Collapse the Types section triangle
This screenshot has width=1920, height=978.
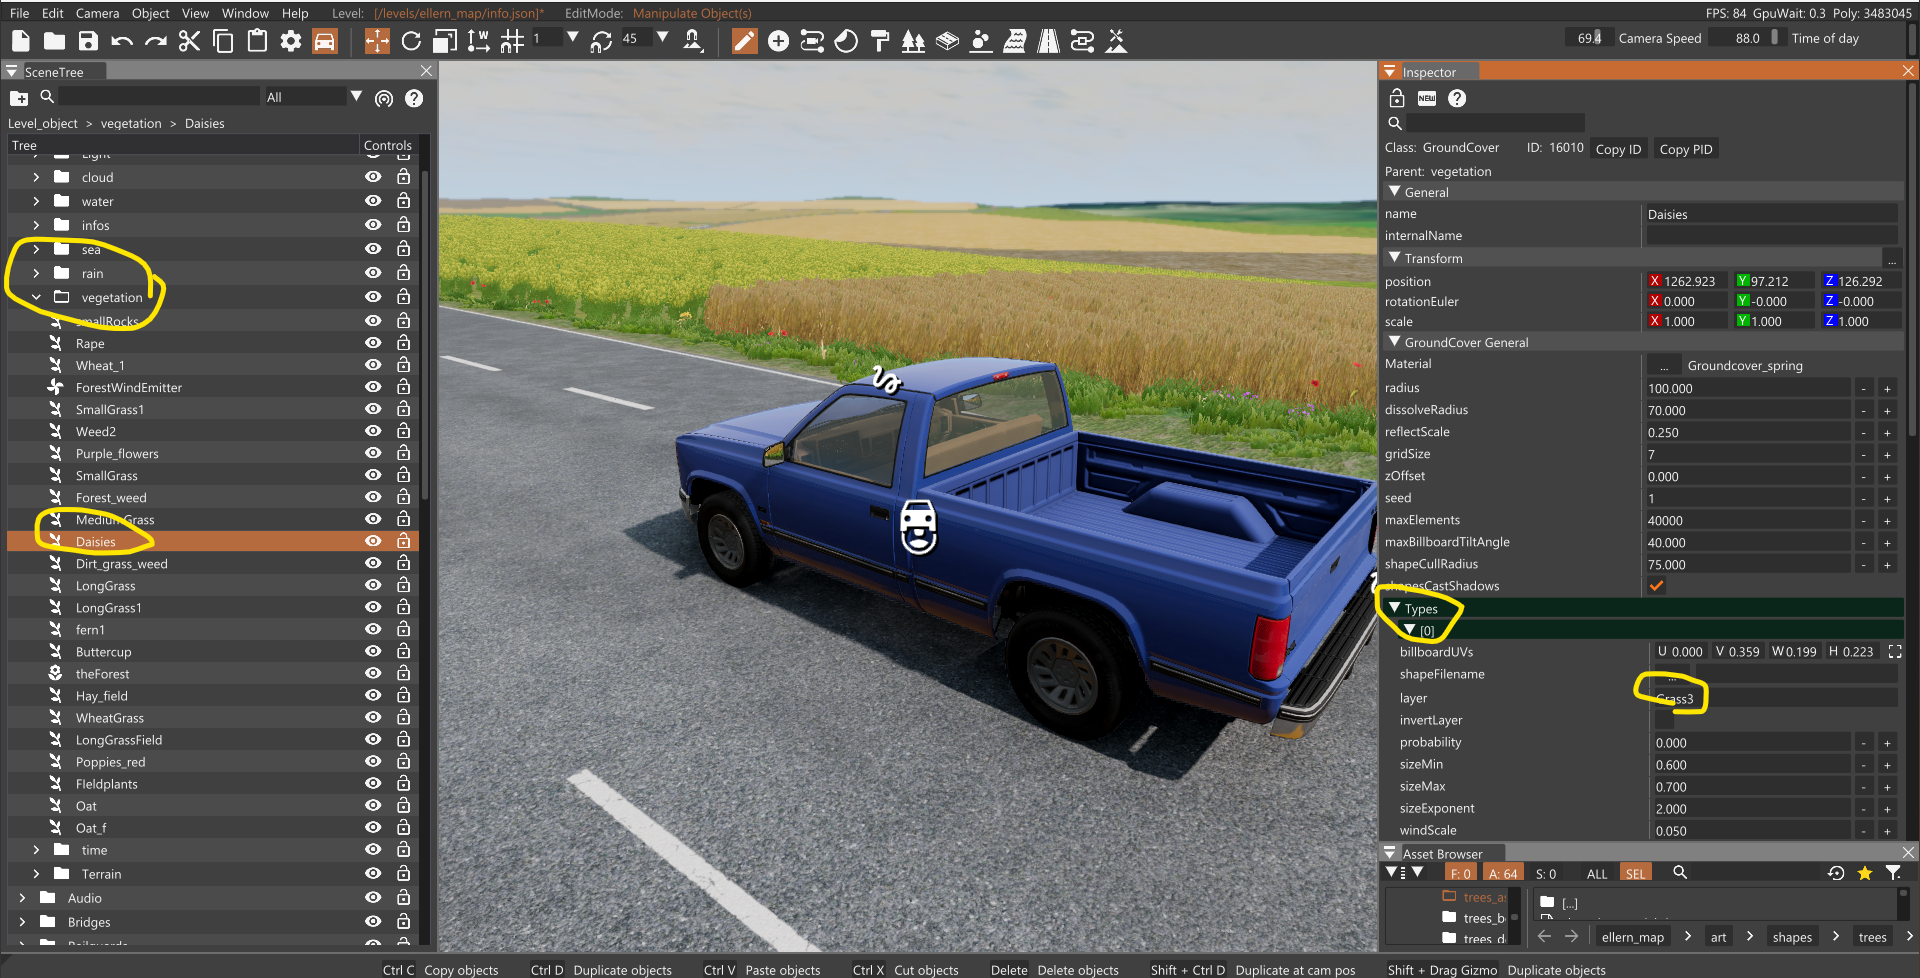click(1395, 608)
